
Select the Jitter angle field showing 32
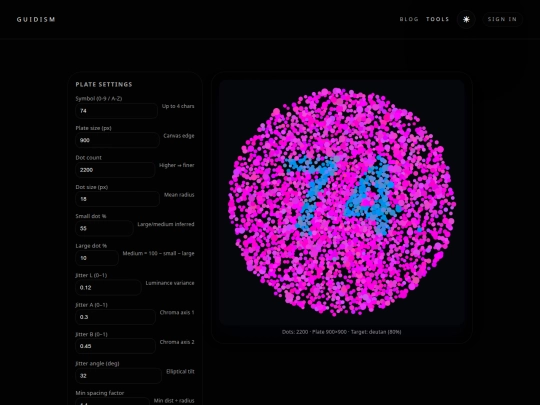tap(118, 376)
